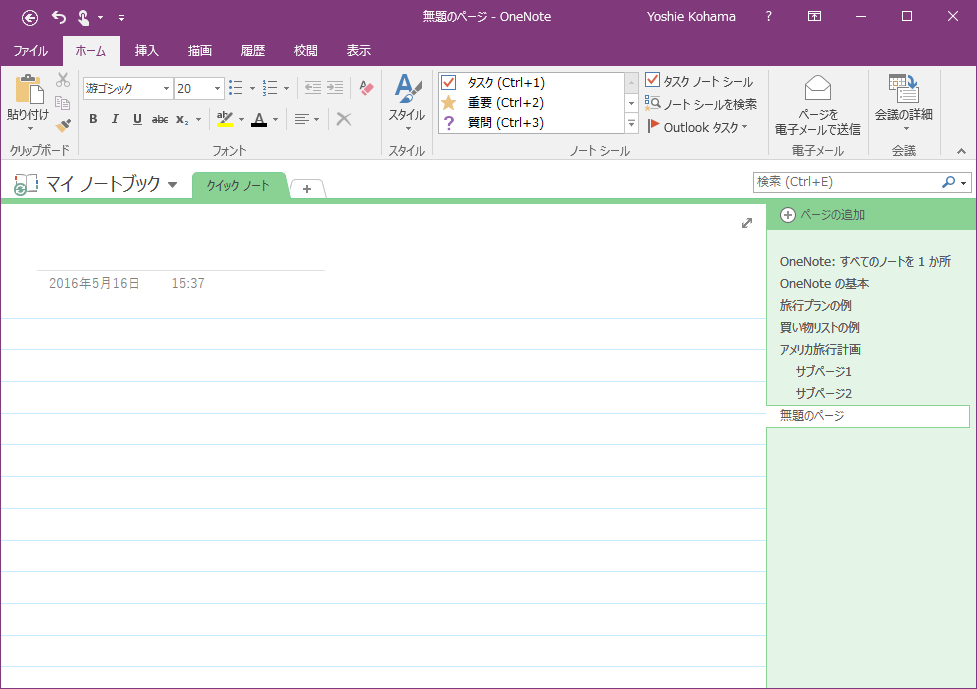This screenshot has height=689, width=977.
Task: Open numbering style dropdown arrow
Action: click(287, 88)
